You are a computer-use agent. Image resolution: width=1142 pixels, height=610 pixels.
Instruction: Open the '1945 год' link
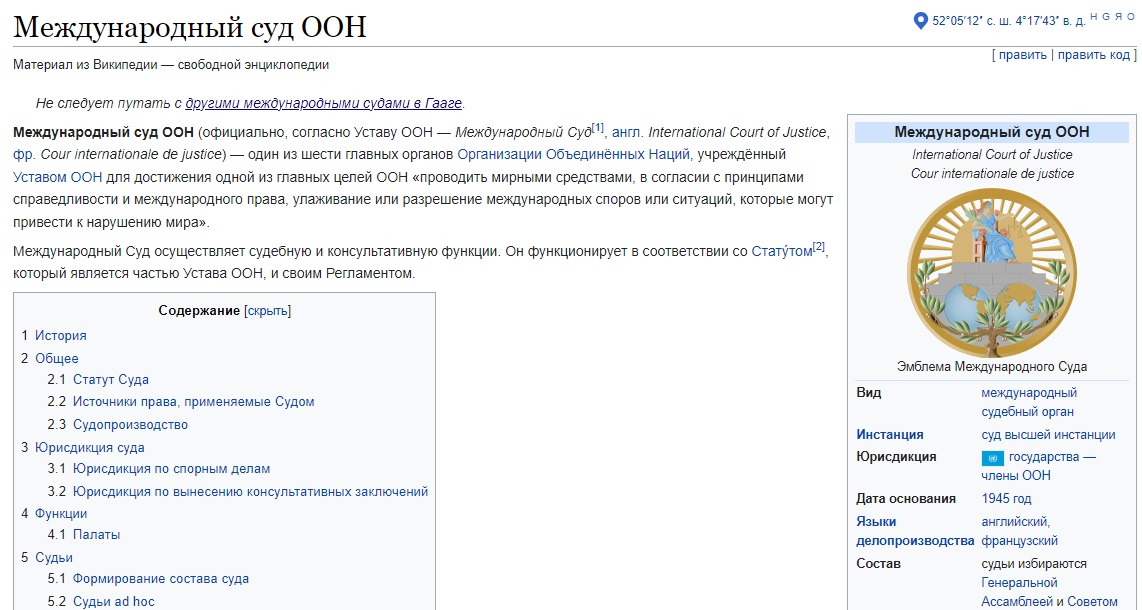(1006, 499)
